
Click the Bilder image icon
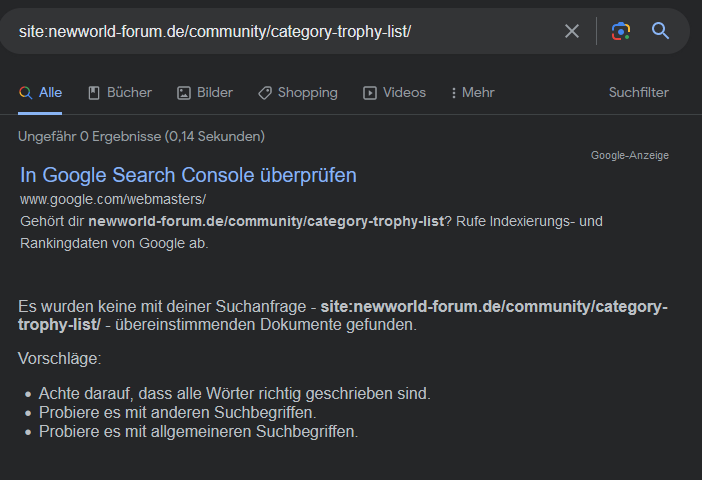[184, 93]
